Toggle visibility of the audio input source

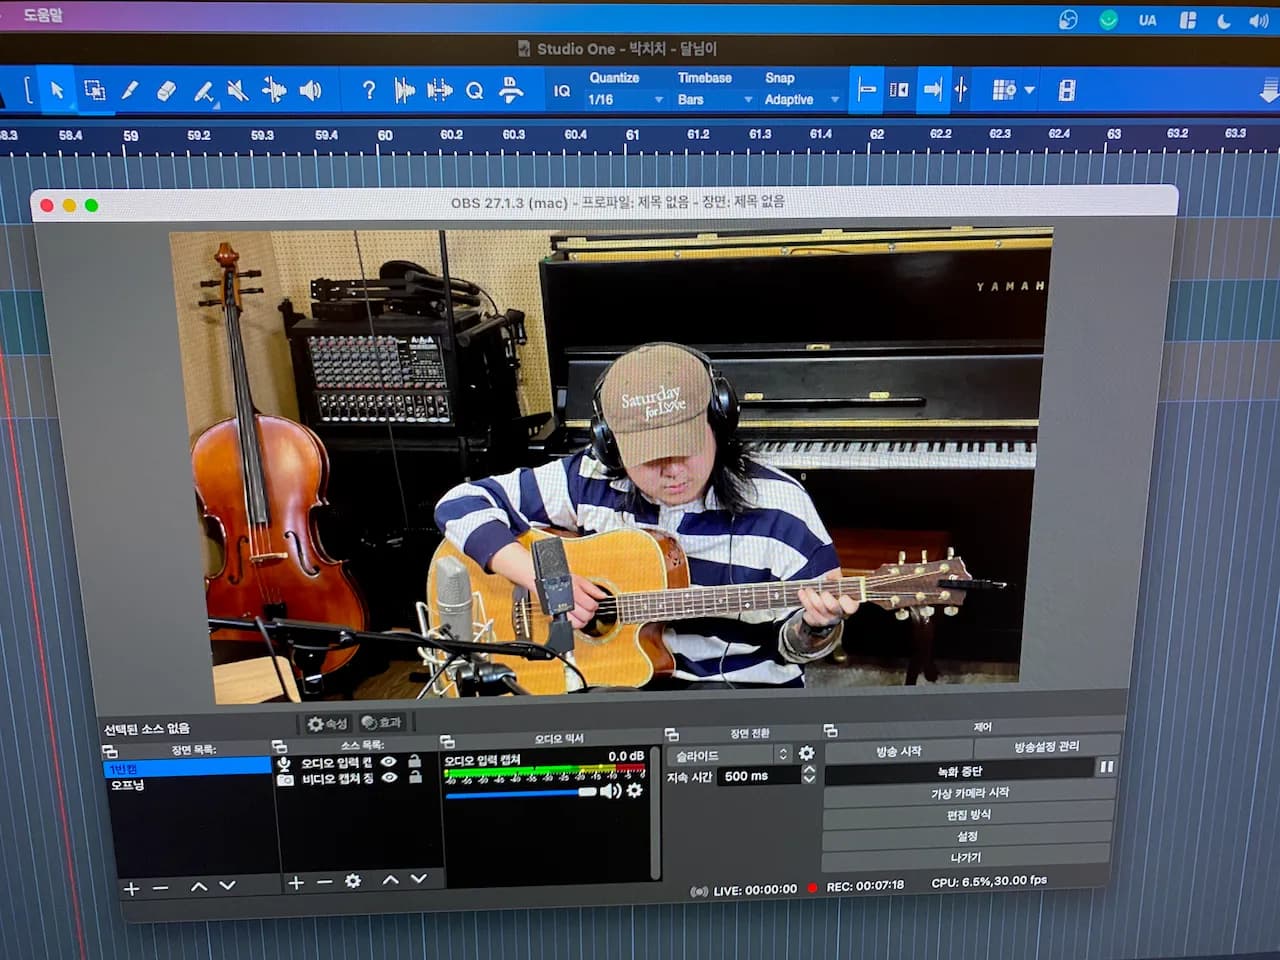pos(389,762)
